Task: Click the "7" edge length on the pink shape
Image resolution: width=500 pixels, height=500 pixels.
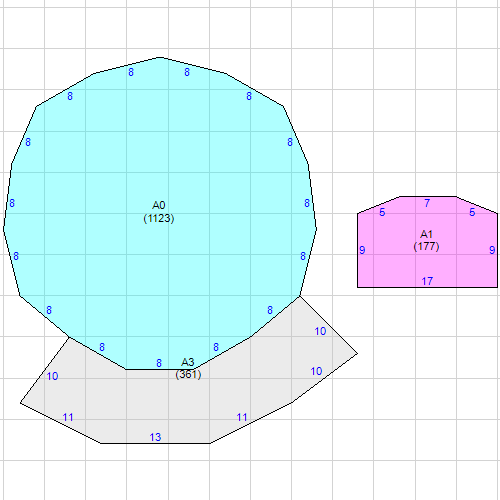Action: tap(427, 203)
